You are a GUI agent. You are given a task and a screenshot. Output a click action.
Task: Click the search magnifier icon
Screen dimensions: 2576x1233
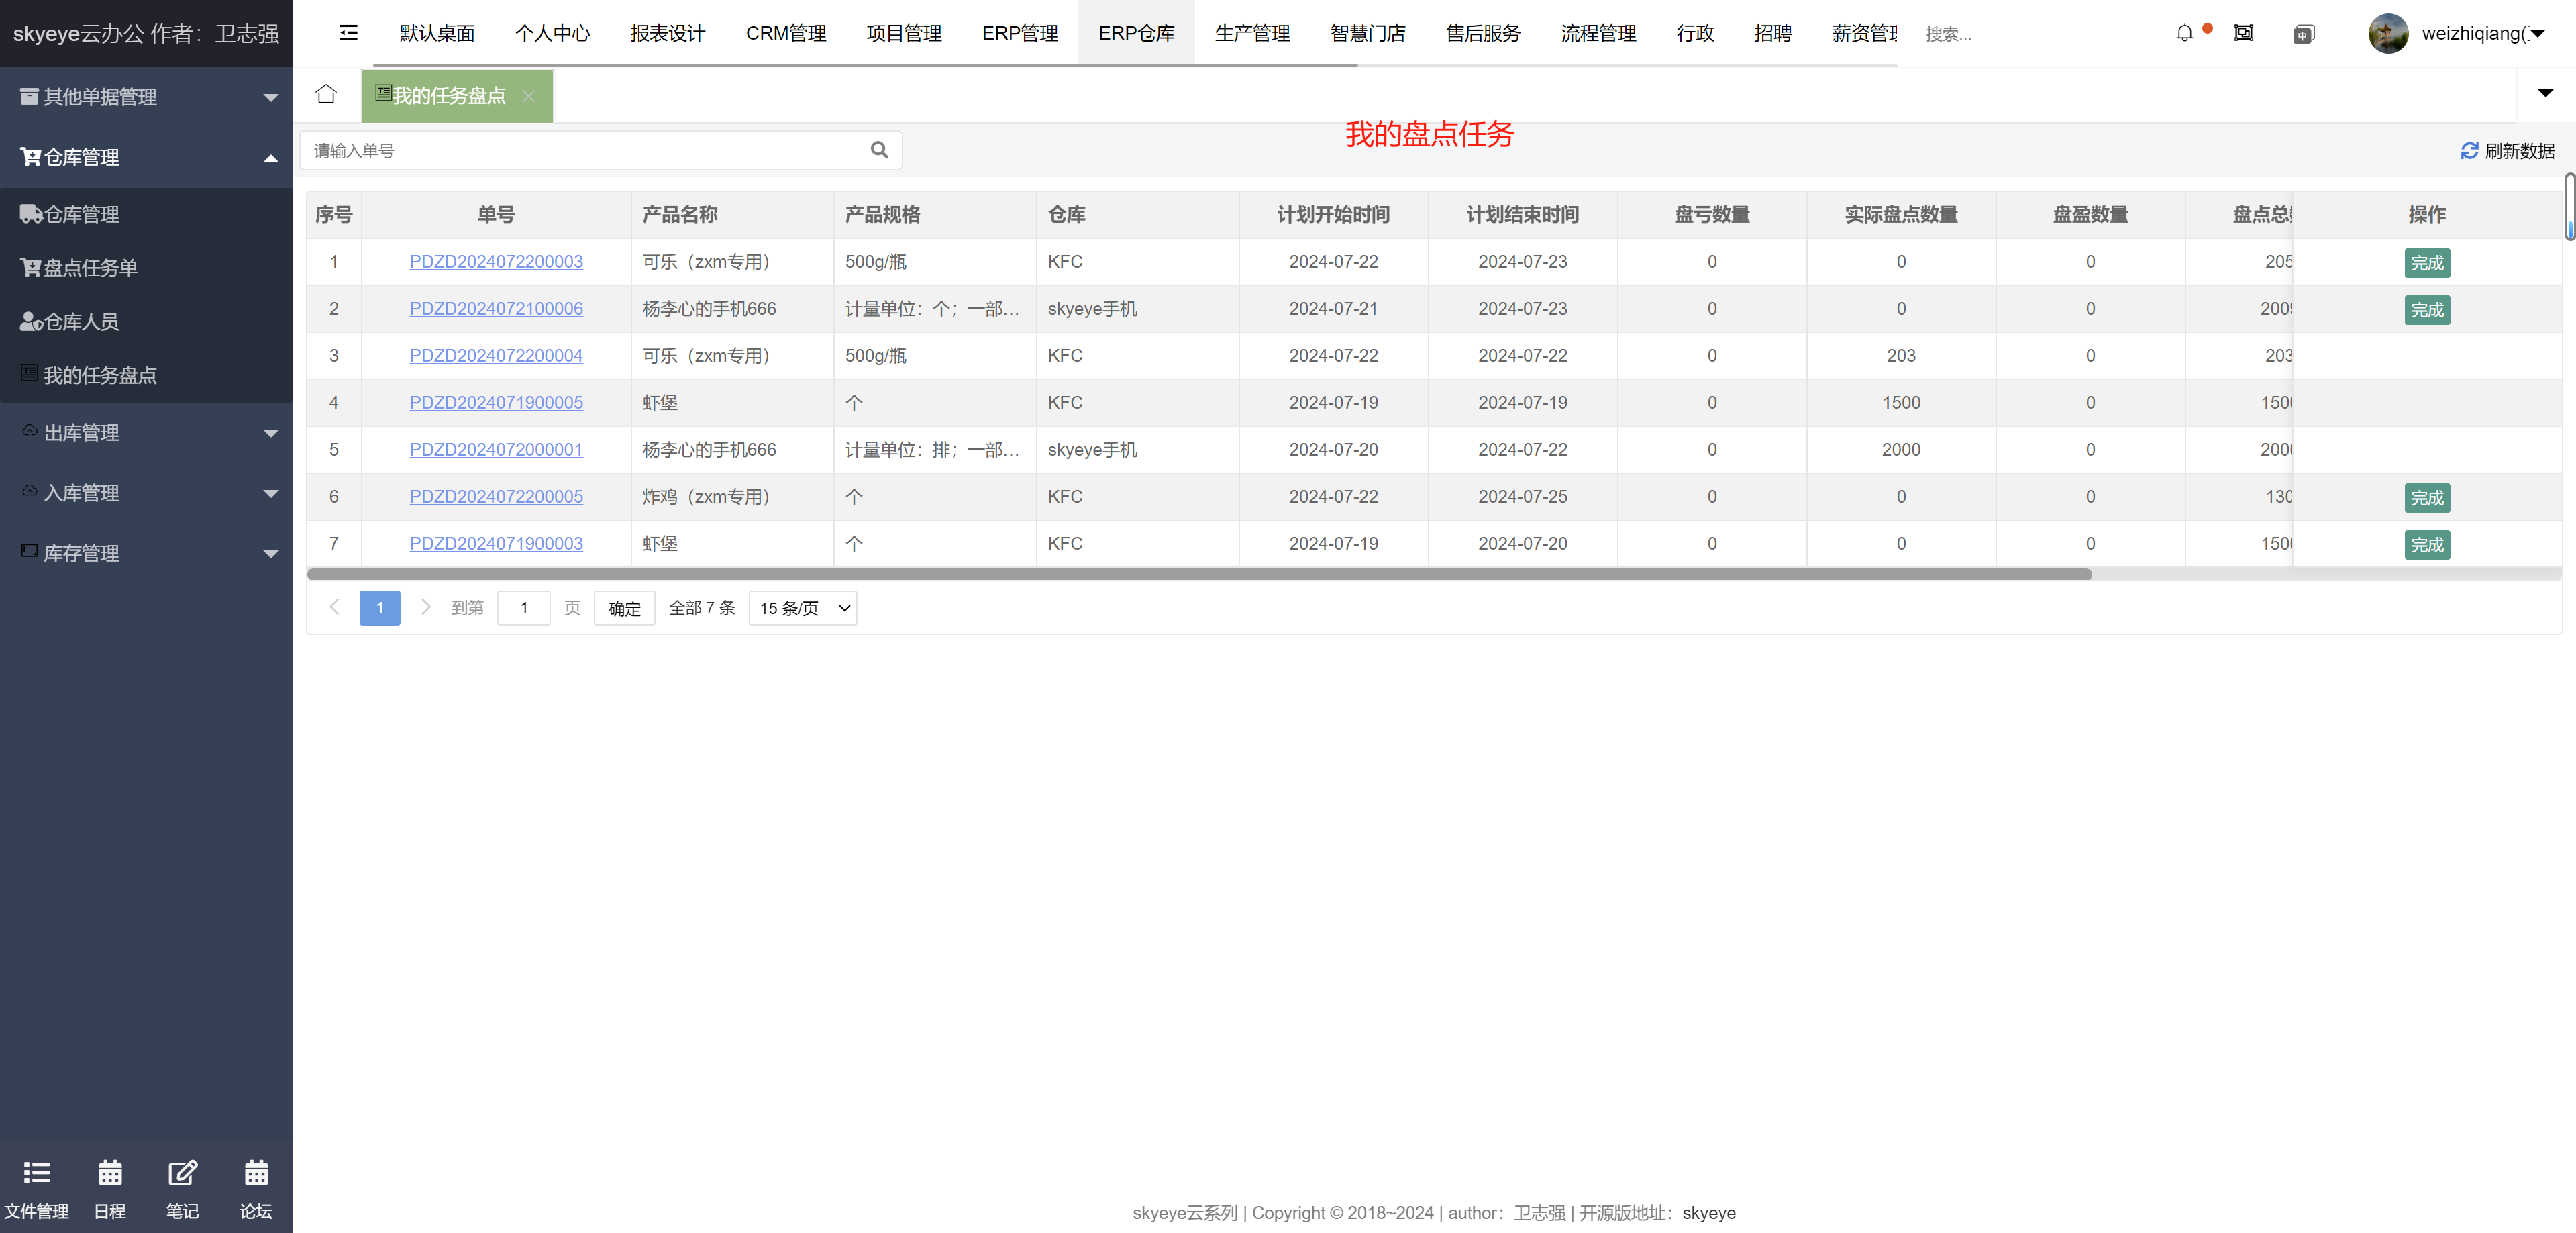click(879, 150)
